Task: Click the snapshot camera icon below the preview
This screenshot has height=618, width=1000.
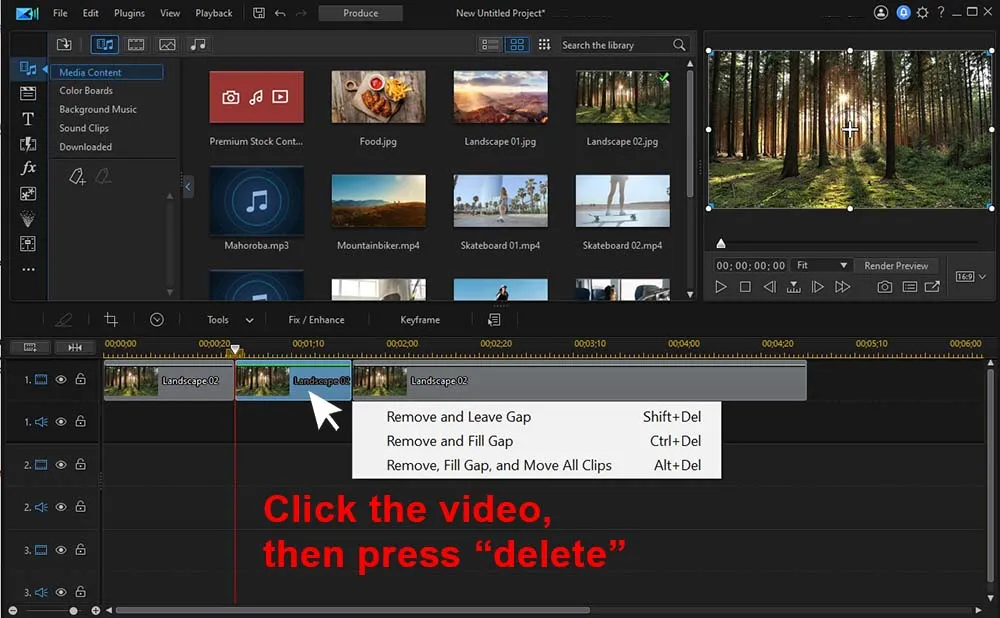Action: (x=883, y=286)
